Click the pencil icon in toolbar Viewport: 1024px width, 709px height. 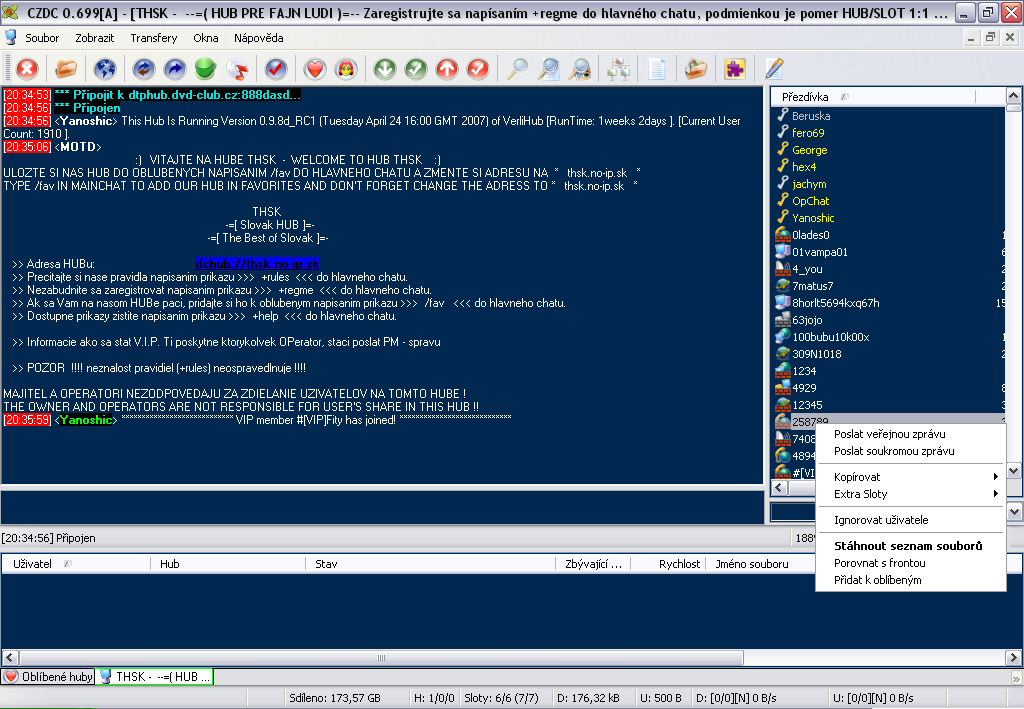coord(774,69)
